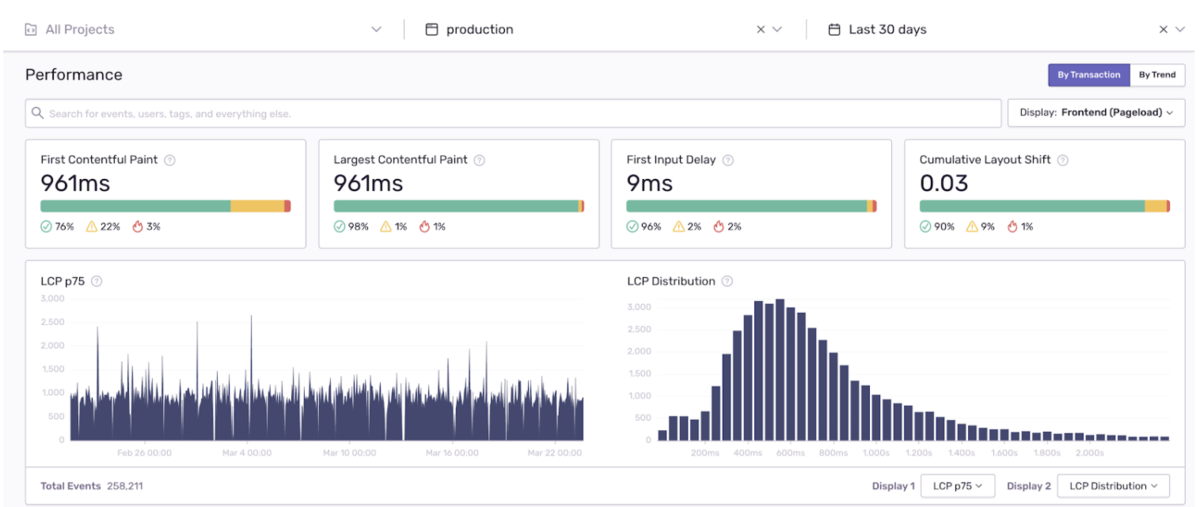The image size is (1200, 507).
Task: Click green check icon beside 76%
Action: pyautogui.click(x=46, y=227)
